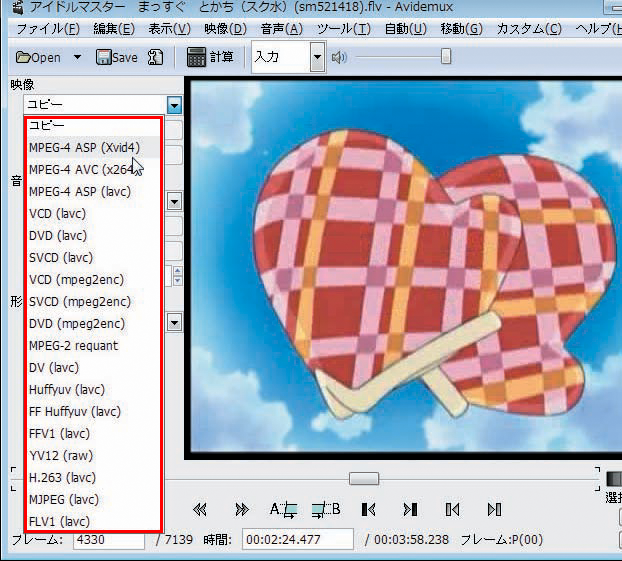Open the 自動(U) menu
622x561 pixels.
coord(405,29)
